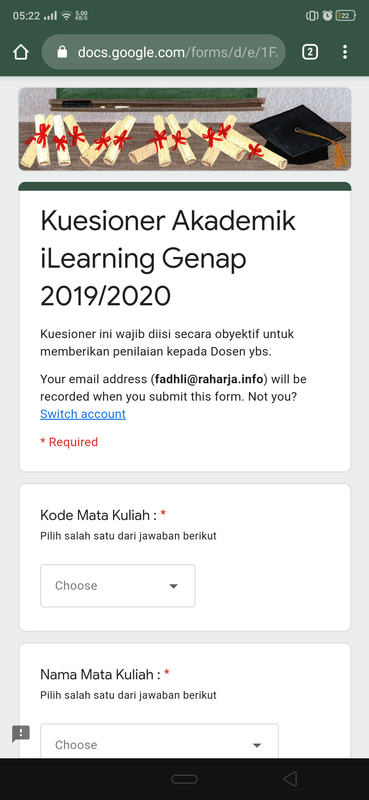Tap the battery indicator in status bar

tap(346, 16)
